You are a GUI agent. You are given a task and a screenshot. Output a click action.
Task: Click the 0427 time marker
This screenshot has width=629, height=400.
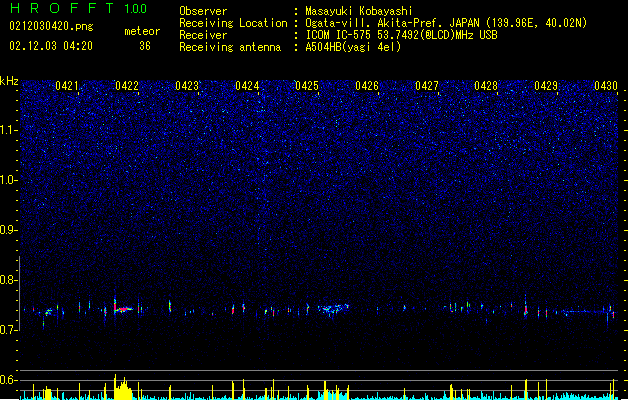point(426,86)
